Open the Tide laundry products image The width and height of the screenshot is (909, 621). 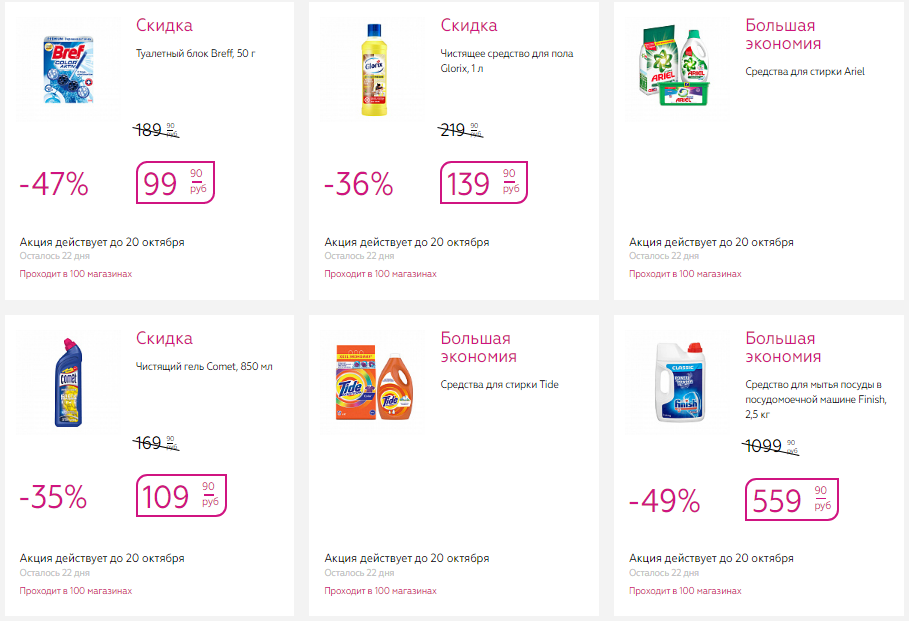point(374,383)
